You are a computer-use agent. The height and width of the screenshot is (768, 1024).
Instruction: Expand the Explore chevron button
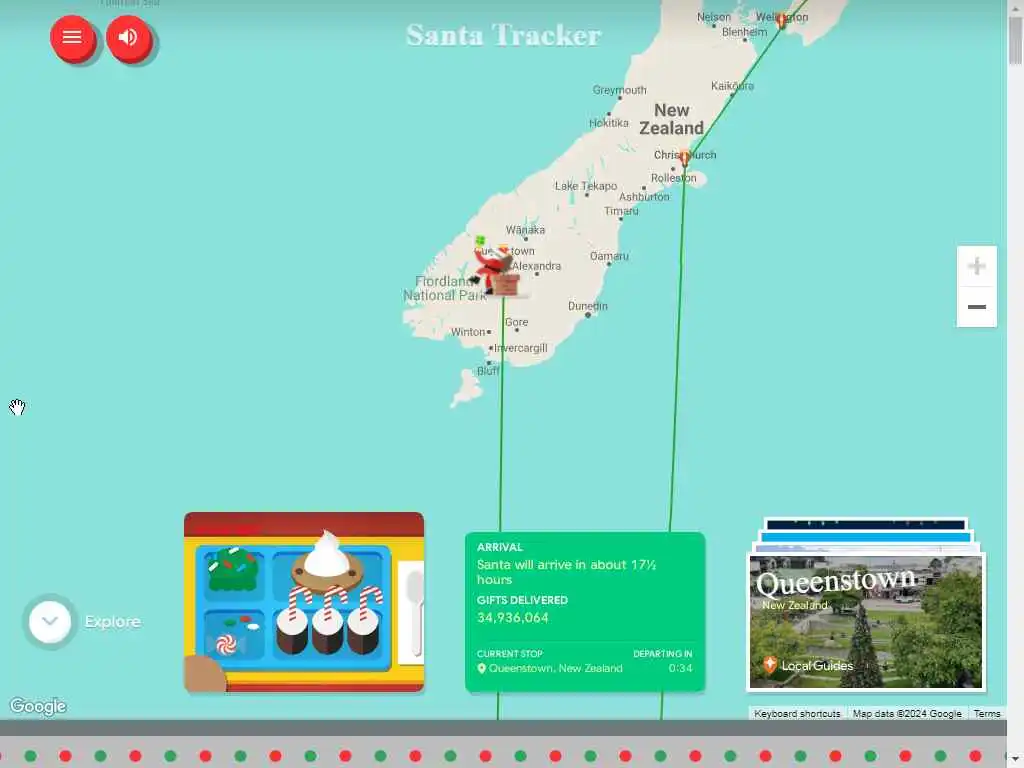[x=50, y=621]
